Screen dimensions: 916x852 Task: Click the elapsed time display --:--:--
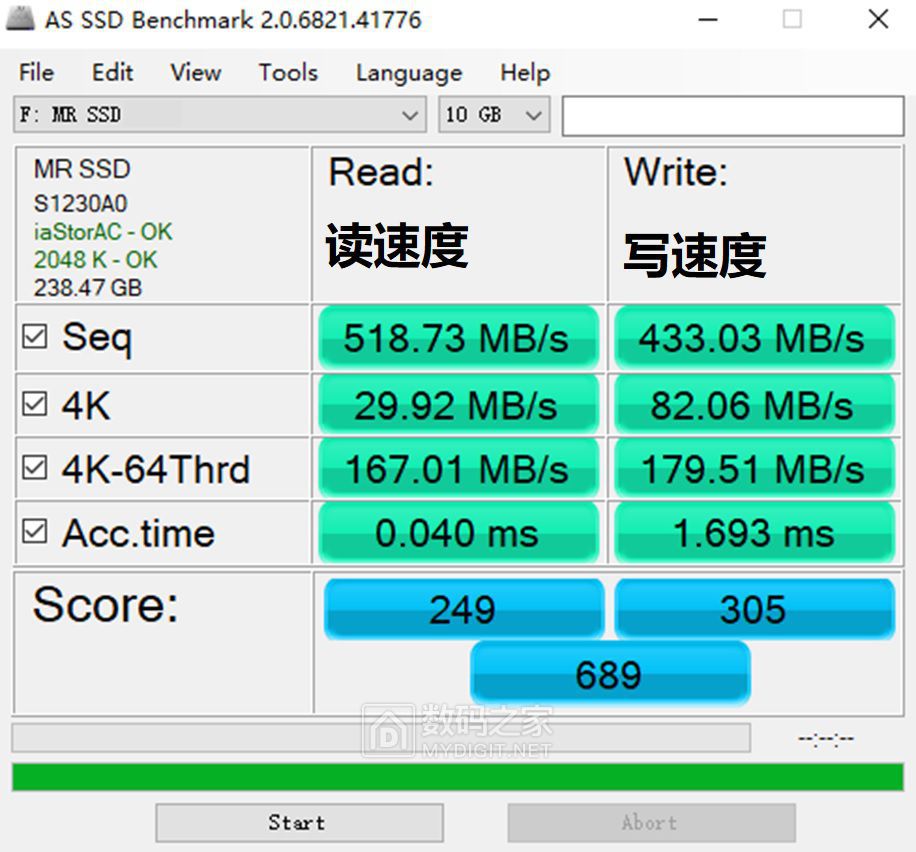pyautogui.click(x=826, y=739)
